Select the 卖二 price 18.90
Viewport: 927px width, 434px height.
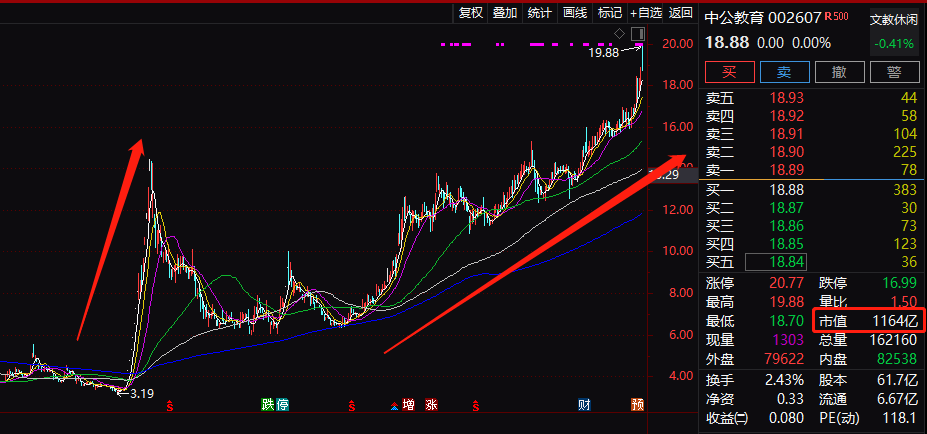coord(786,153)
